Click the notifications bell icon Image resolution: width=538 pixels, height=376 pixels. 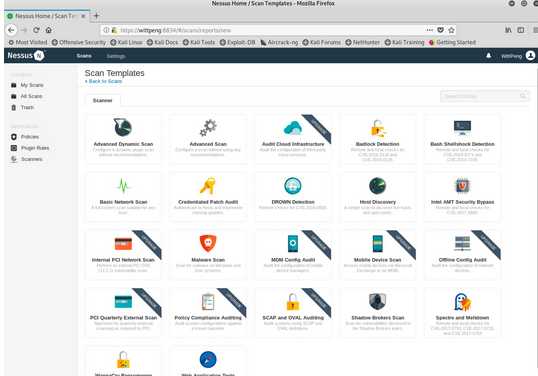click(x=489, y=56)
